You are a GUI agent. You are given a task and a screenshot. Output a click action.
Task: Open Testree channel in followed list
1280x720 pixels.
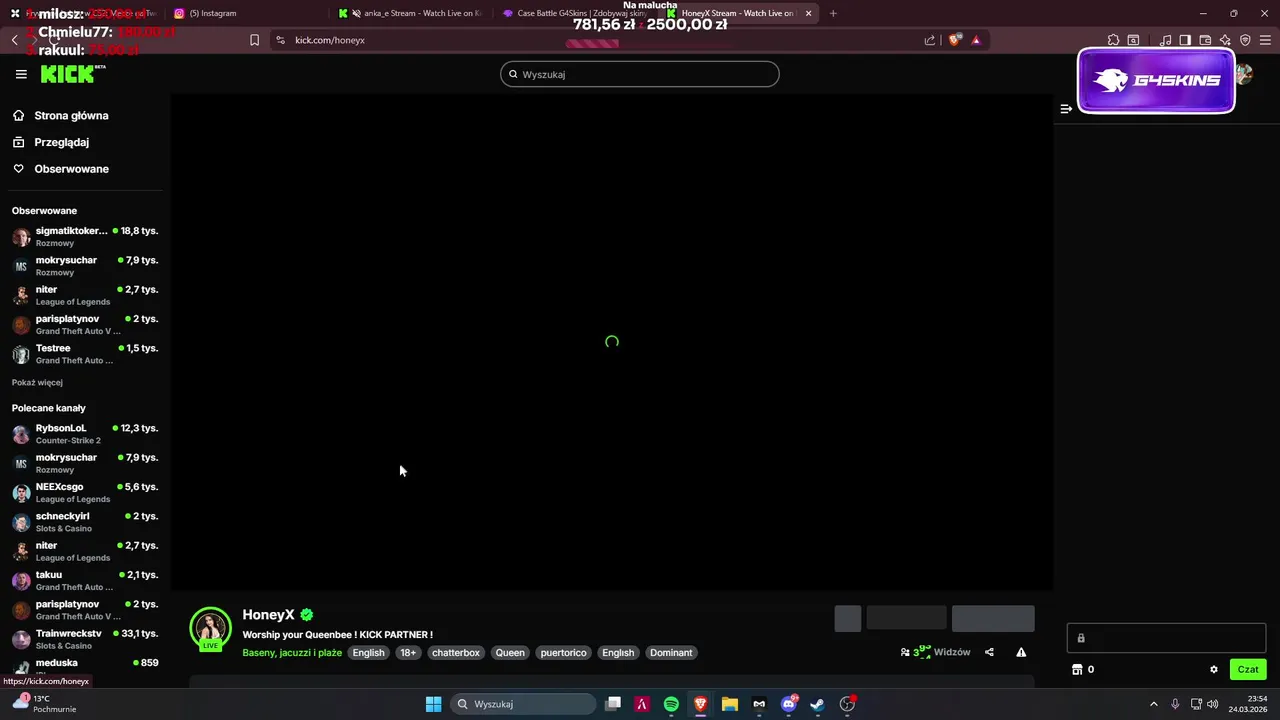[85, 354]
